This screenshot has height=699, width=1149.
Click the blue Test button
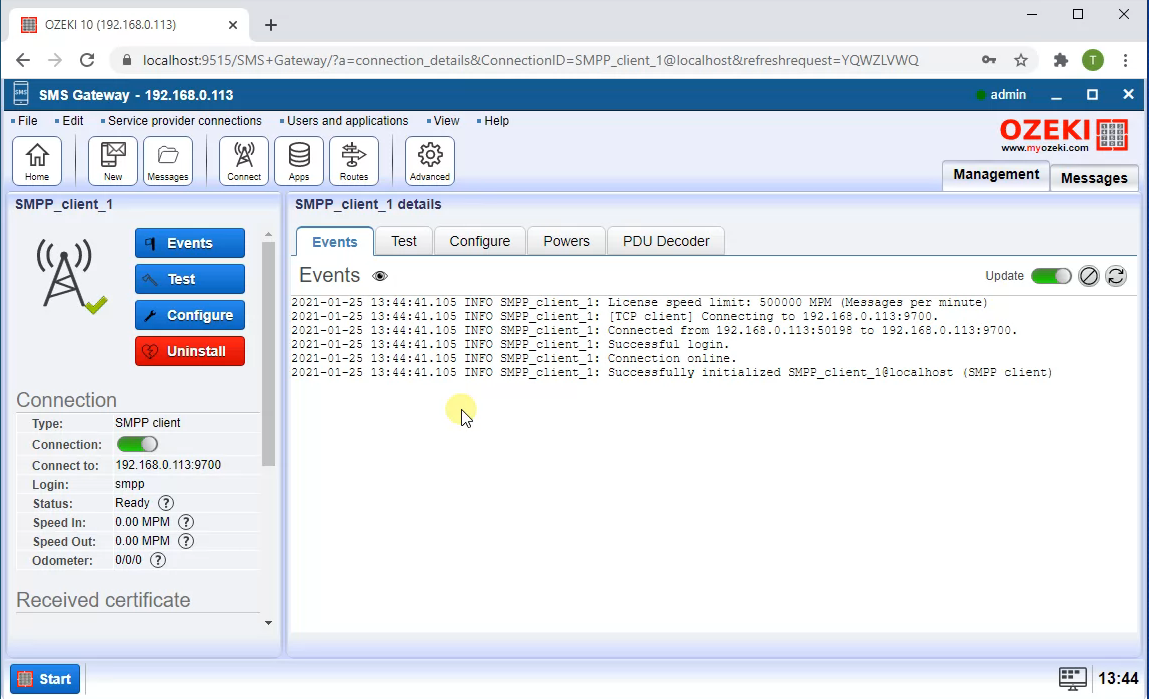(190, 279)
